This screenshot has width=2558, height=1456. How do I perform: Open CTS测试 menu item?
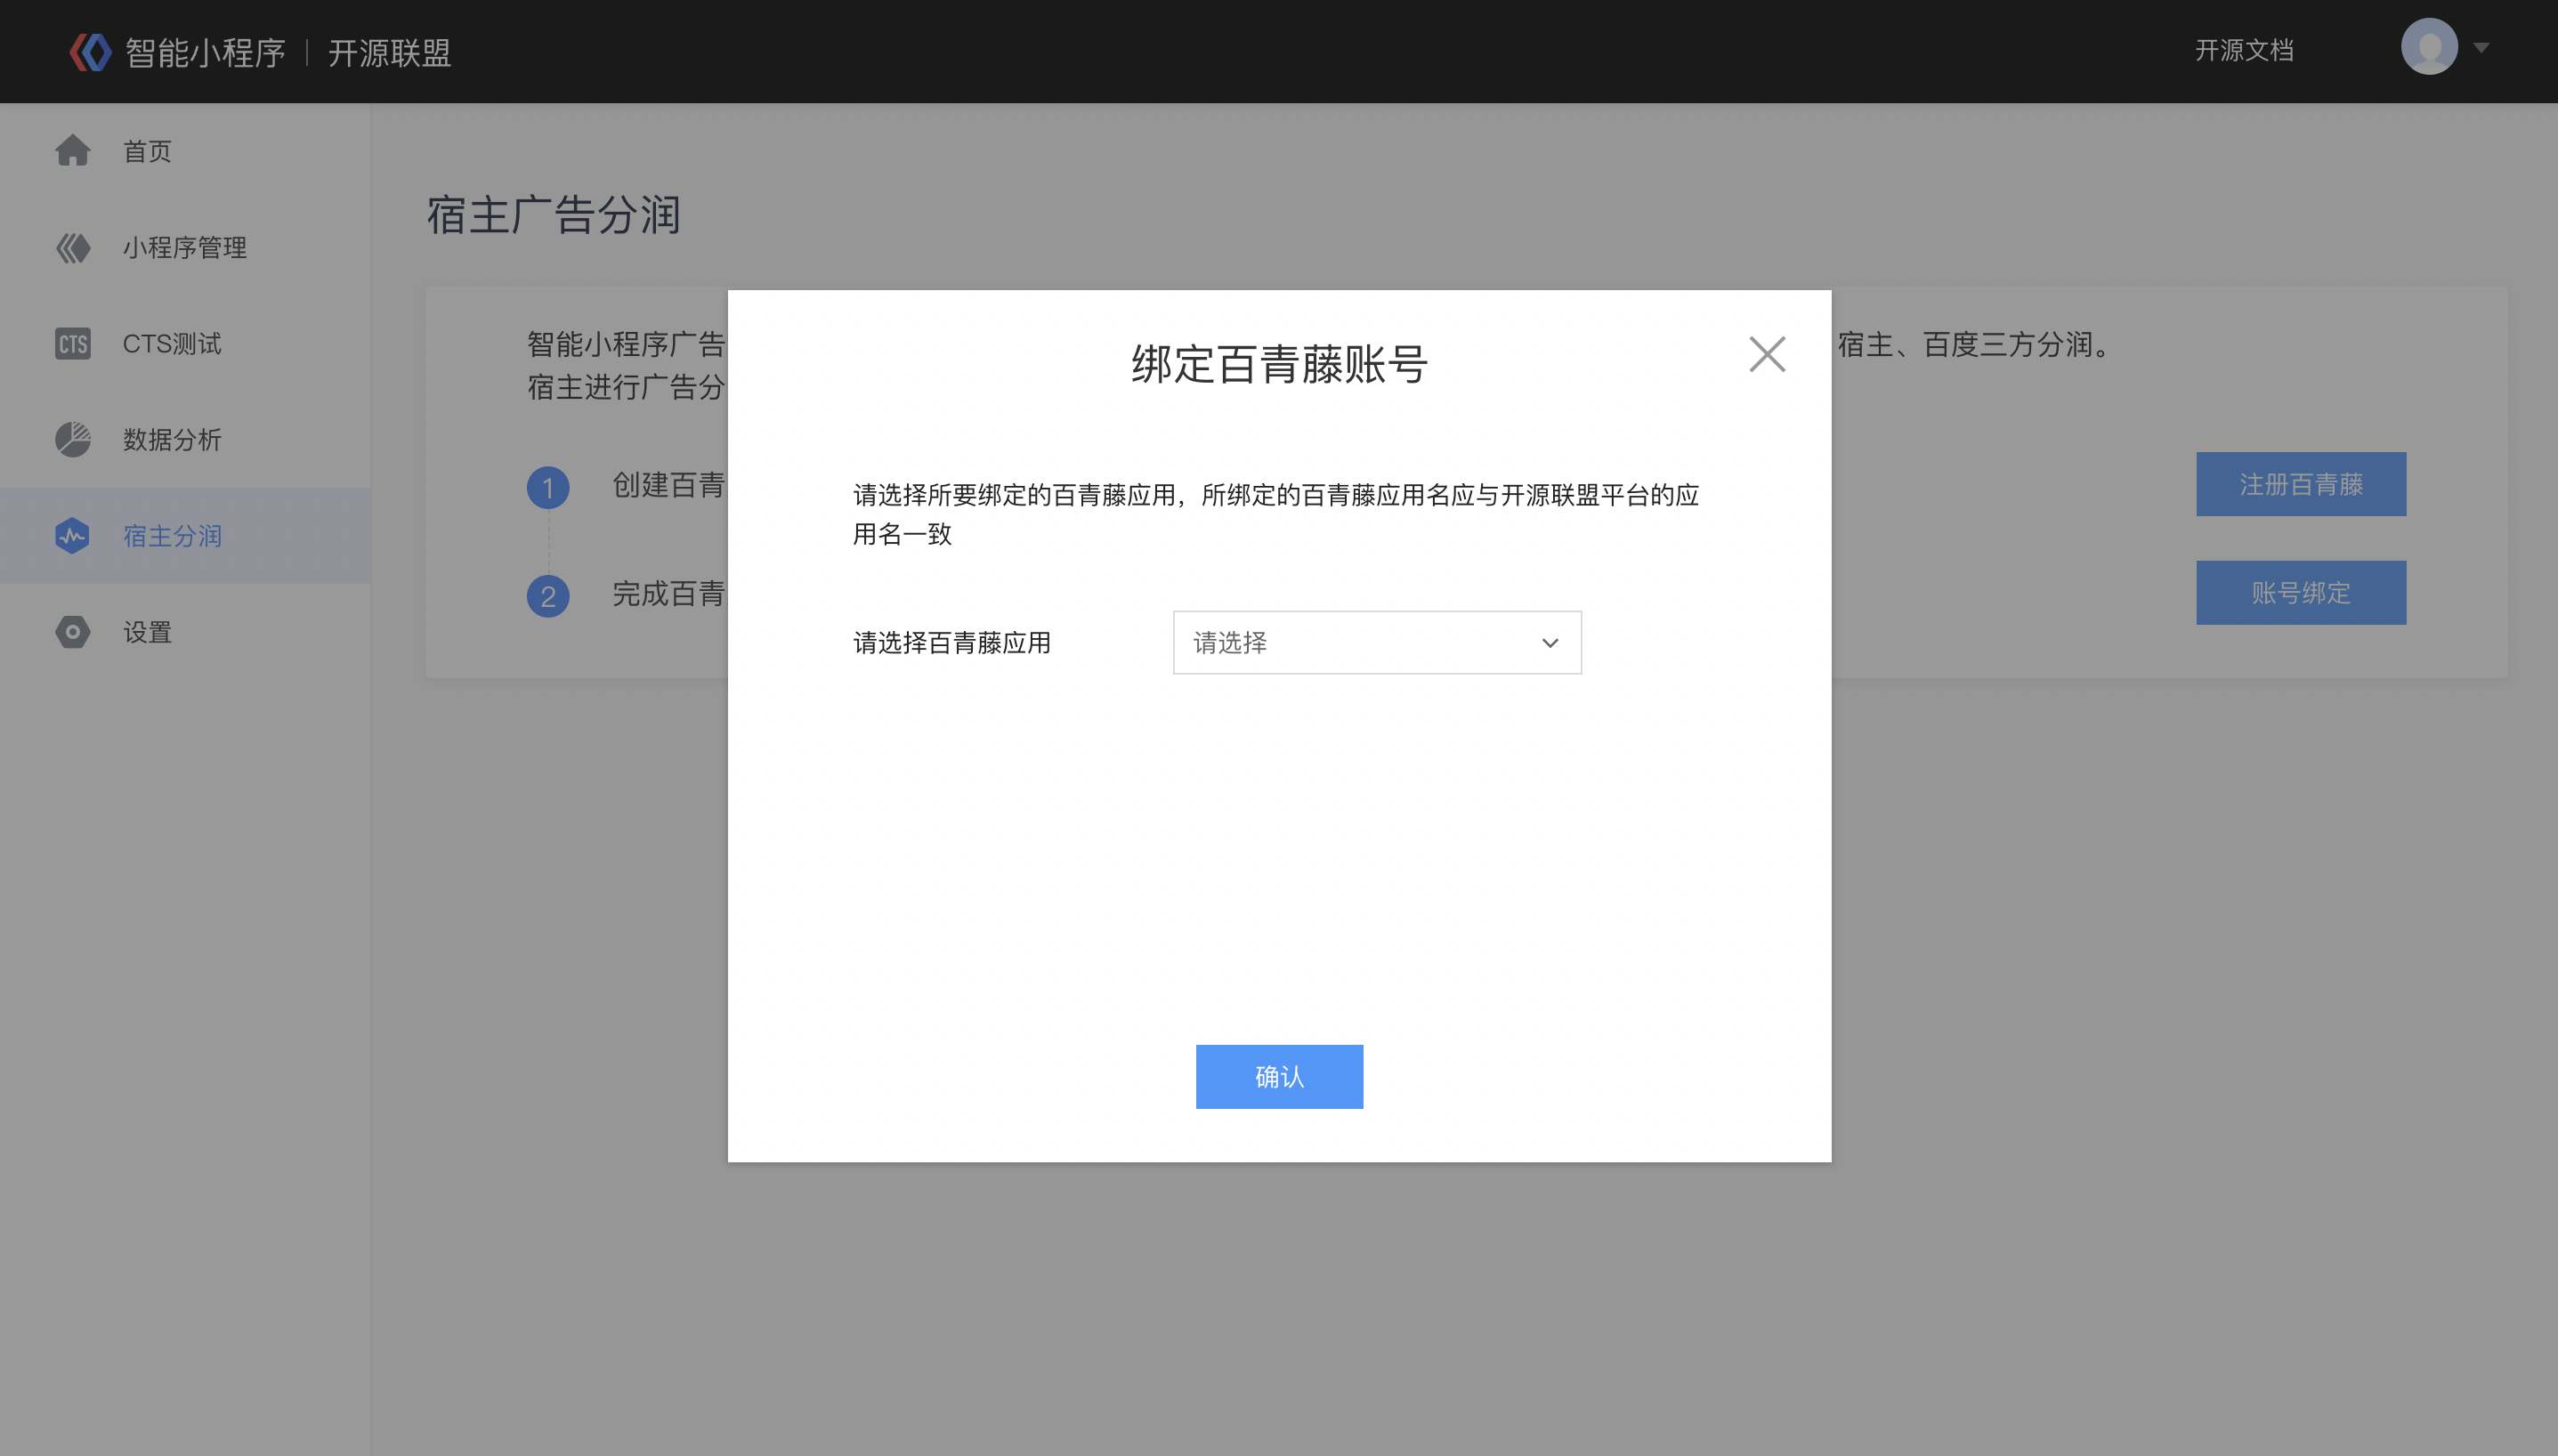[185, 344]
